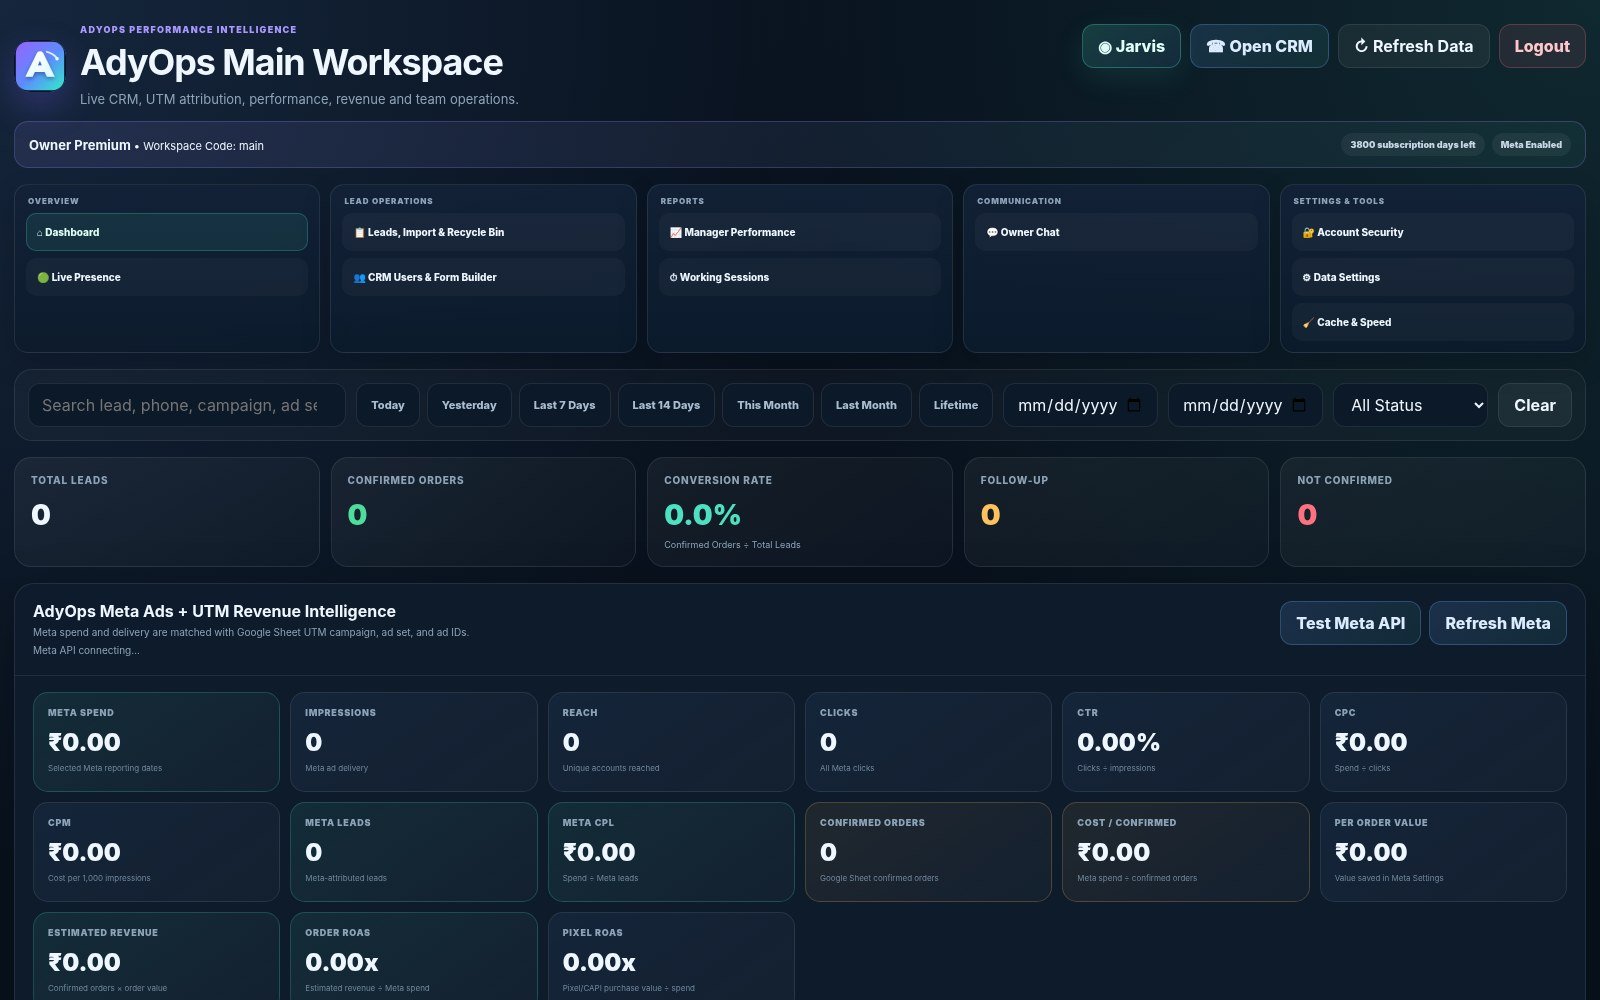1600x1000 pixels.
Task: Select Last 7 Days filter
Action: 564,405
